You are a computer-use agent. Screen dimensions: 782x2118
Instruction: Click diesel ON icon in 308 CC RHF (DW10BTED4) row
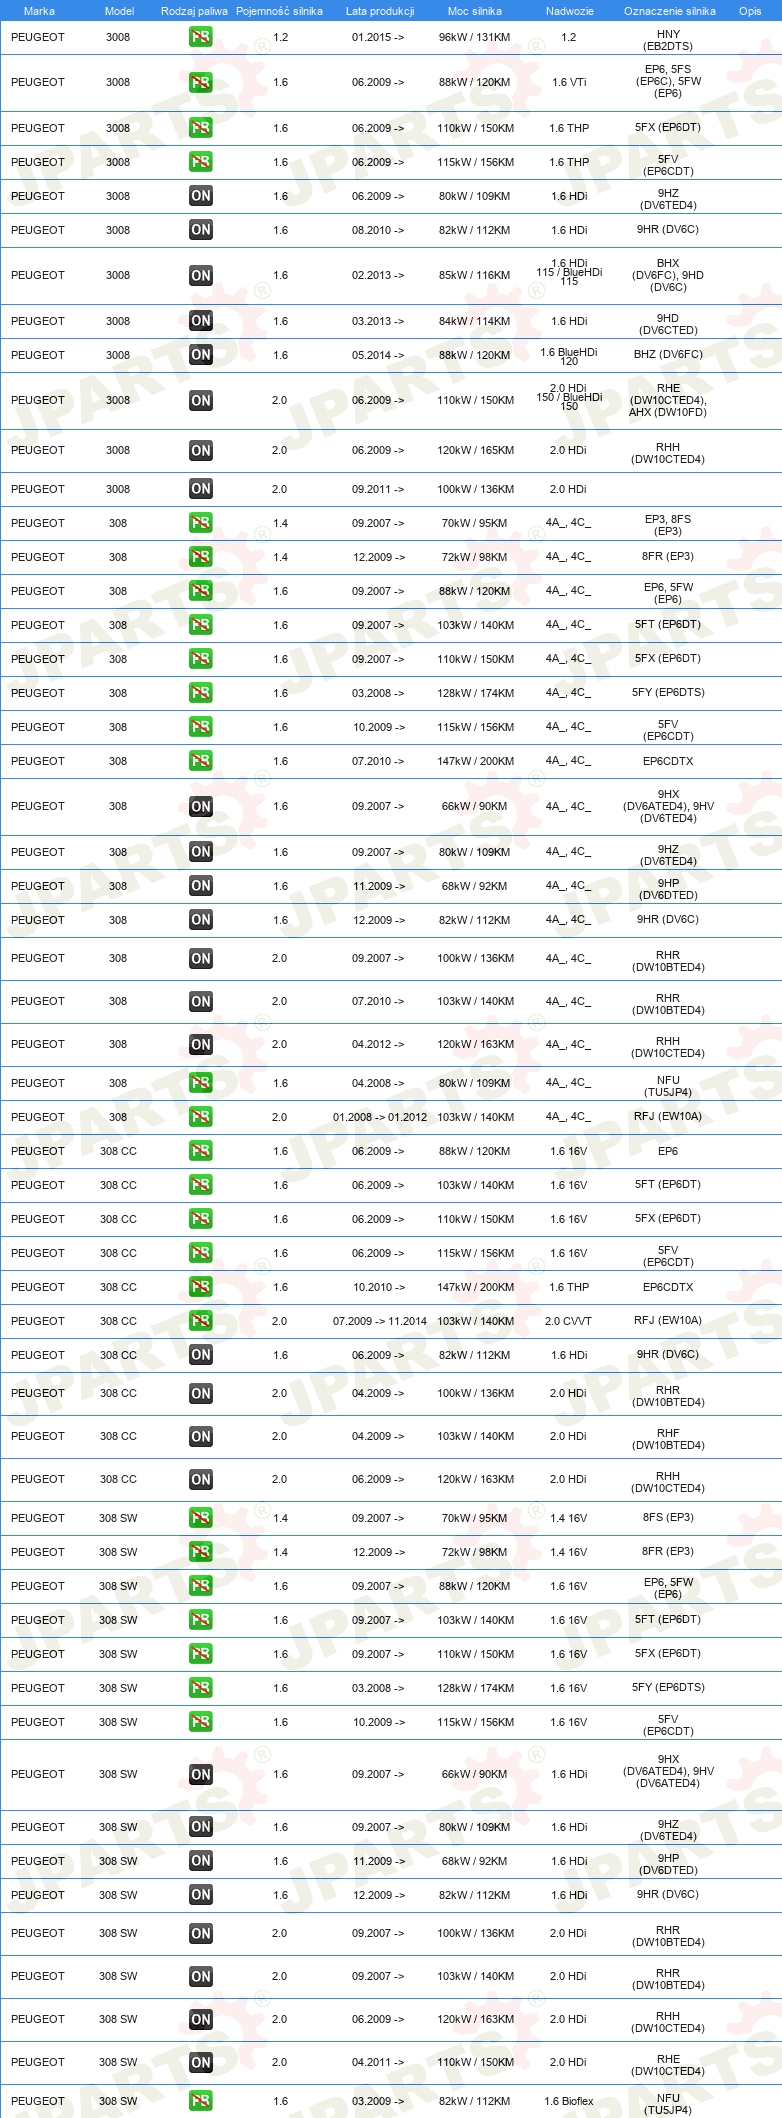coord(200,1436)
